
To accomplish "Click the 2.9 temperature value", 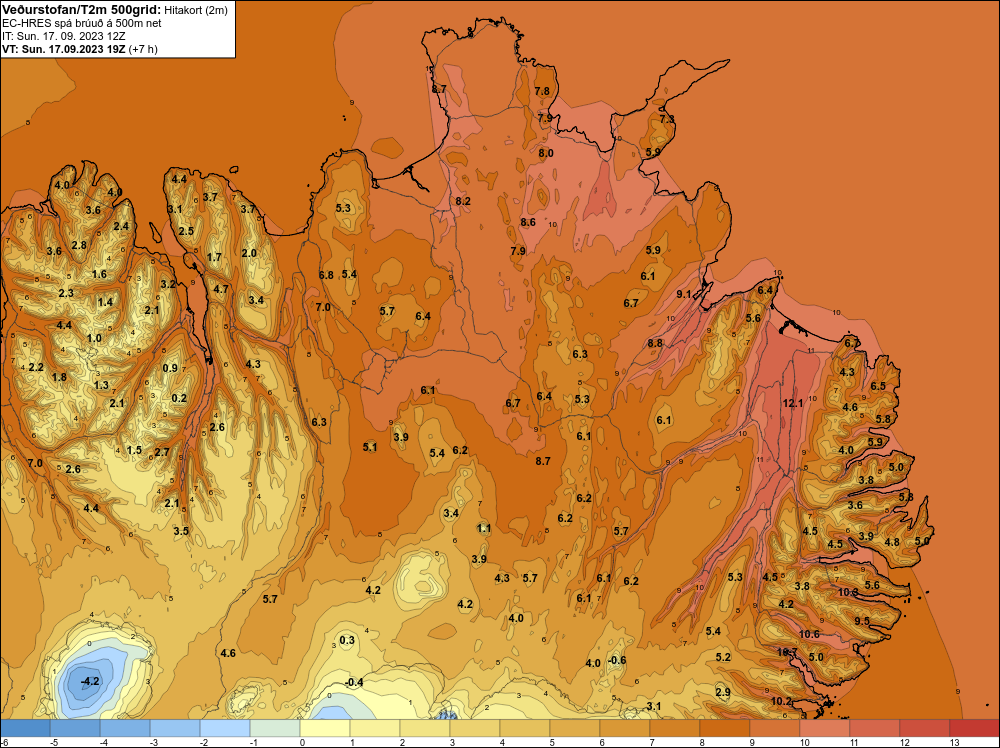I will [x=723, y=693].
